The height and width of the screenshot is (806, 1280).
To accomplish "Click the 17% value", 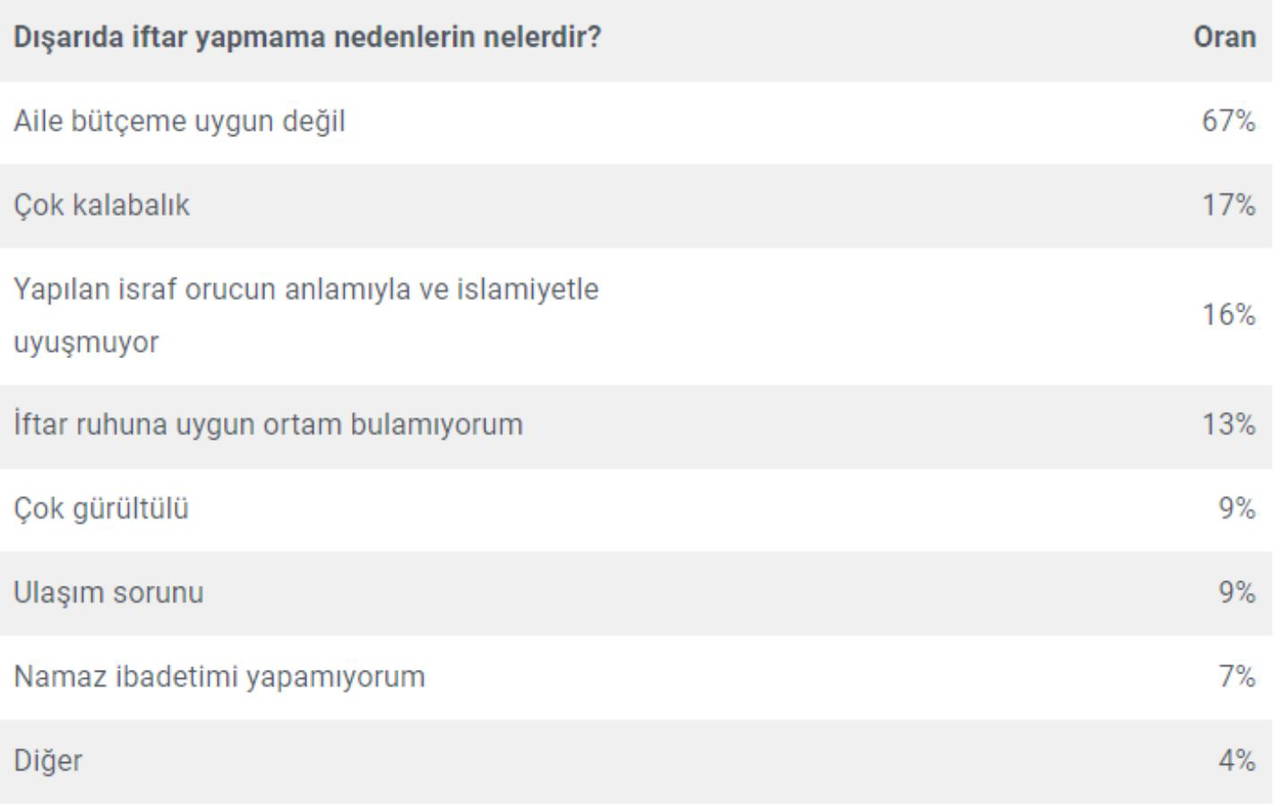I will 1228,206.
